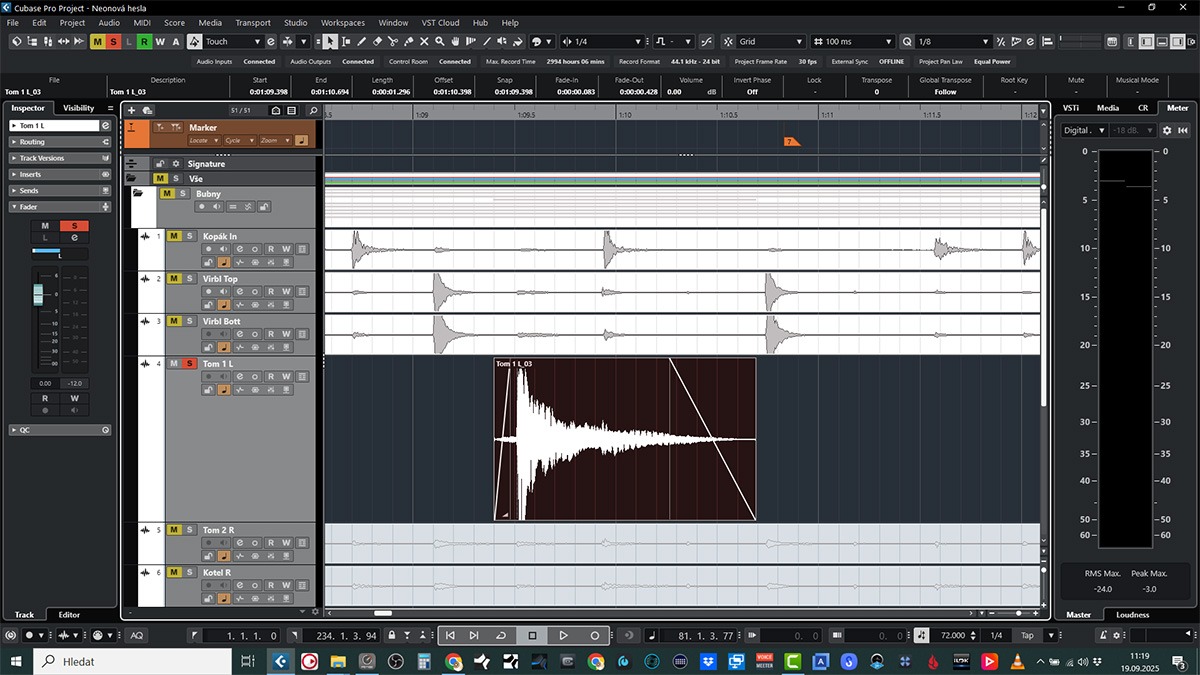1200x675 pixels.
Task: Click the Add Track plus button
Action: coord(131,110)
